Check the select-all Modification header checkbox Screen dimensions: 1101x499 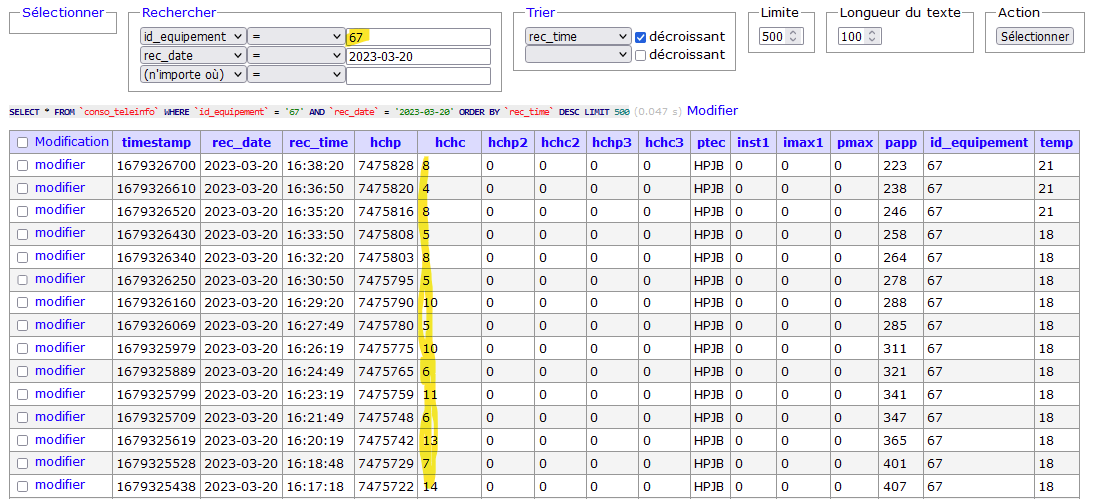[22, 143]
